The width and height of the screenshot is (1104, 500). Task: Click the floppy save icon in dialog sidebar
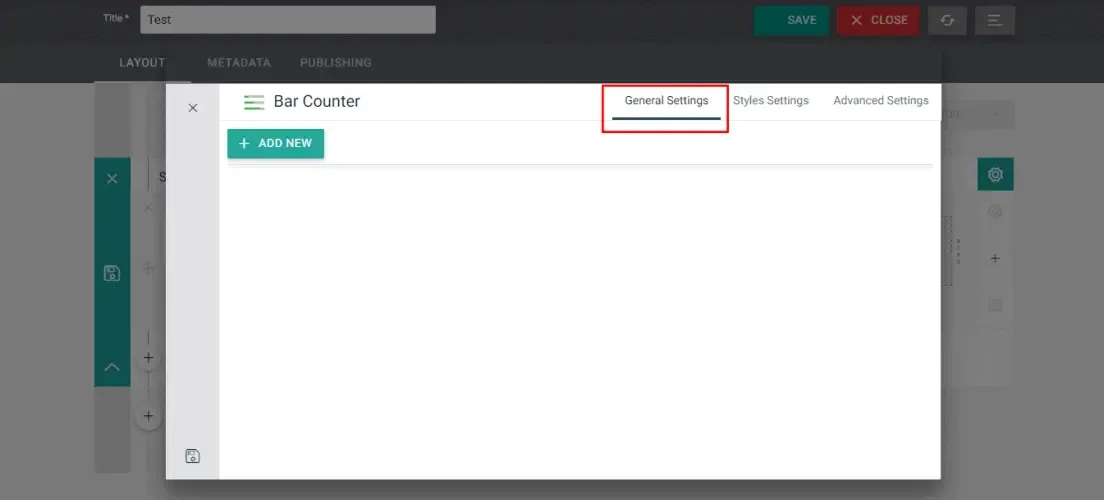pyautogui.click(x=192, y=456)
